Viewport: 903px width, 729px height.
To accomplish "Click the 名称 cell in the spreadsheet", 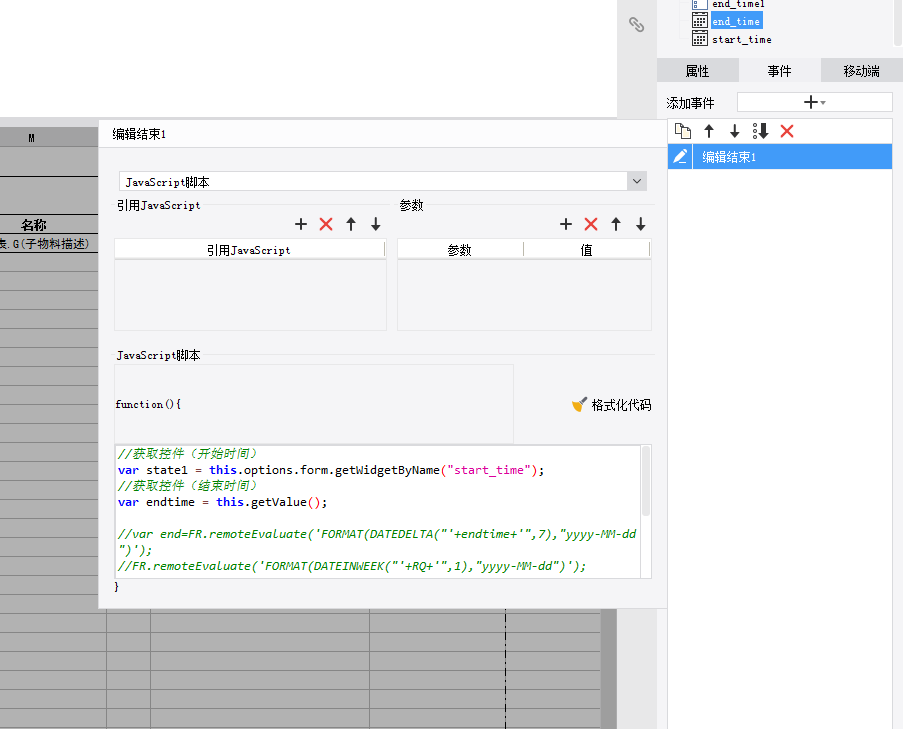I will [33, 225].
